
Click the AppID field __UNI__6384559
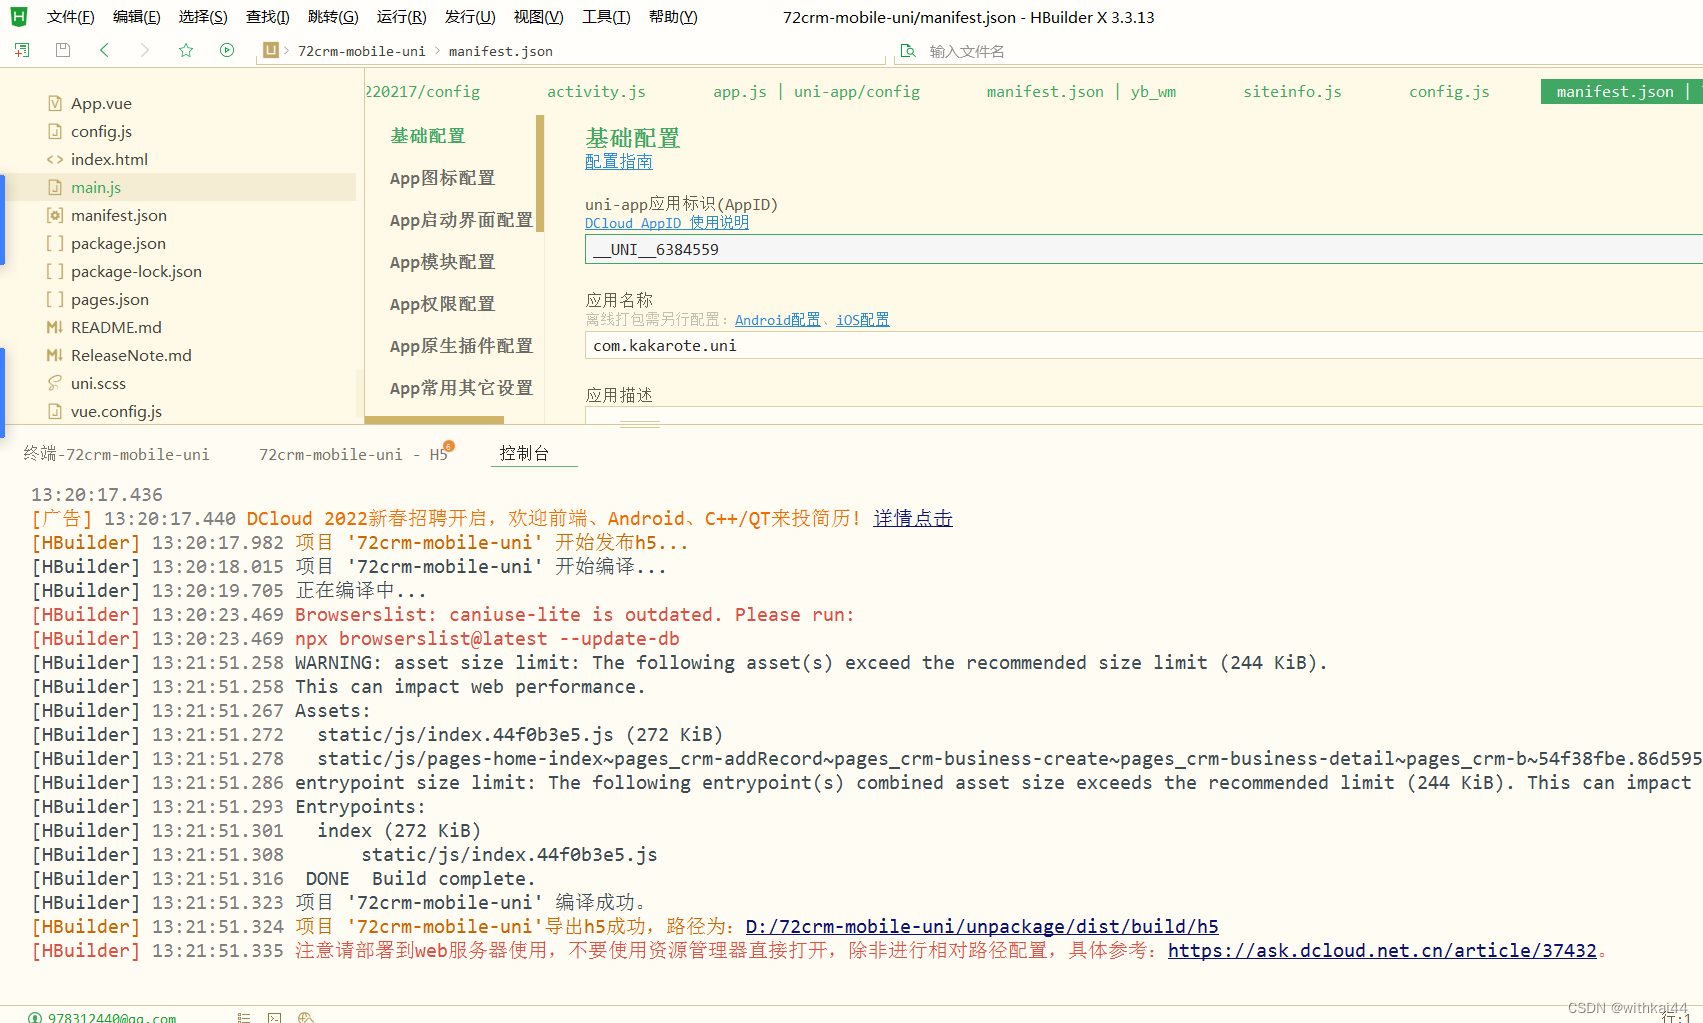[x=1144, y=249]
